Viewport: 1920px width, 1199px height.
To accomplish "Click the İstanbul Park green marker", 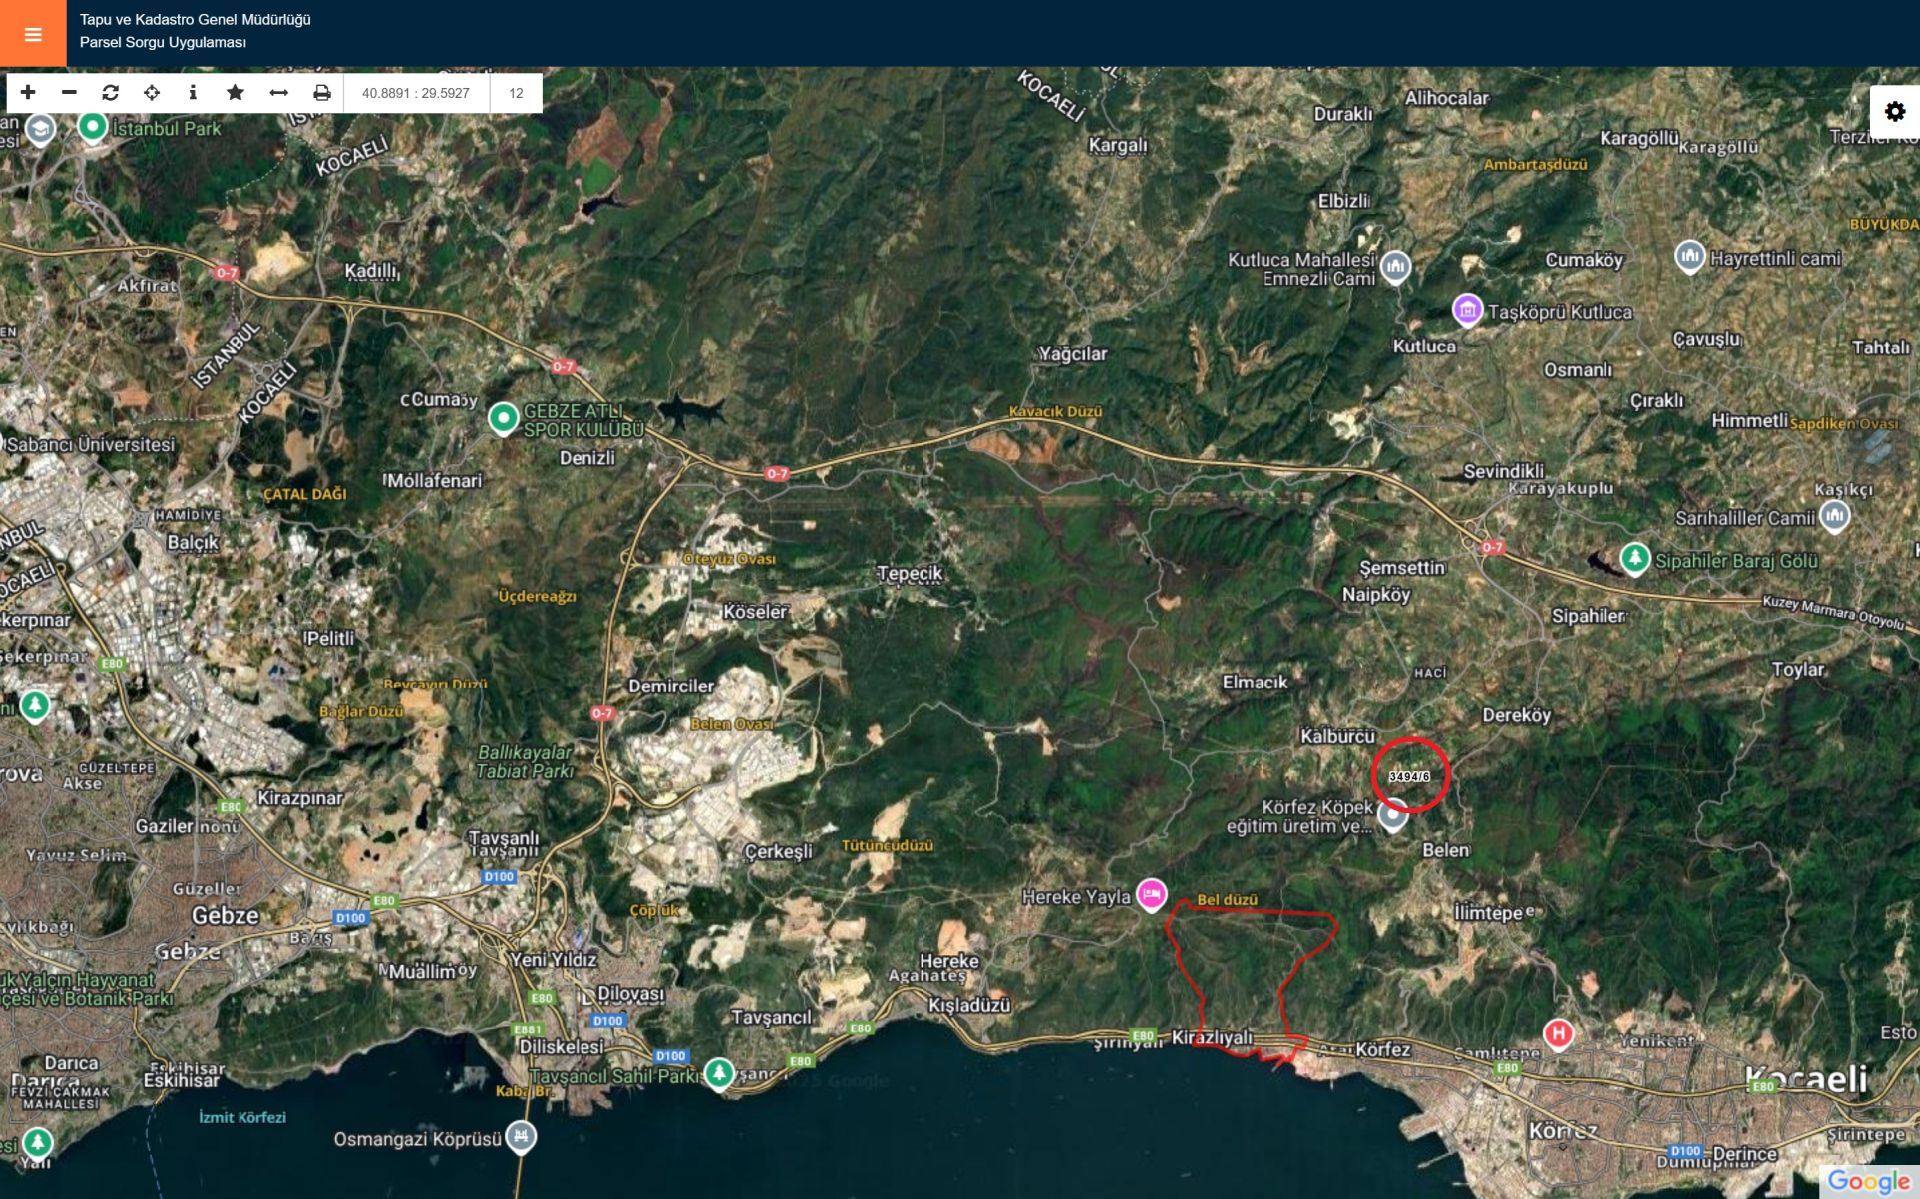I will coord(93,126).
